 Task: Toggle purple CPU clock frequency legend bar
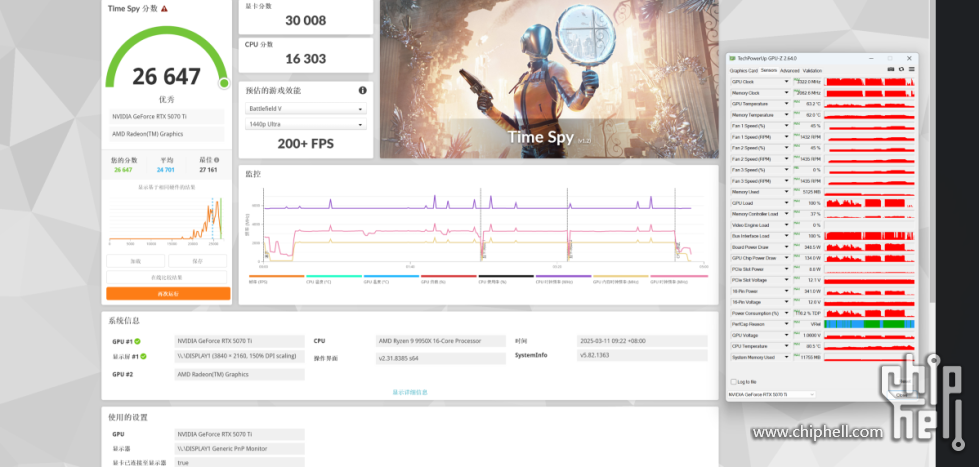pos(563,276)
